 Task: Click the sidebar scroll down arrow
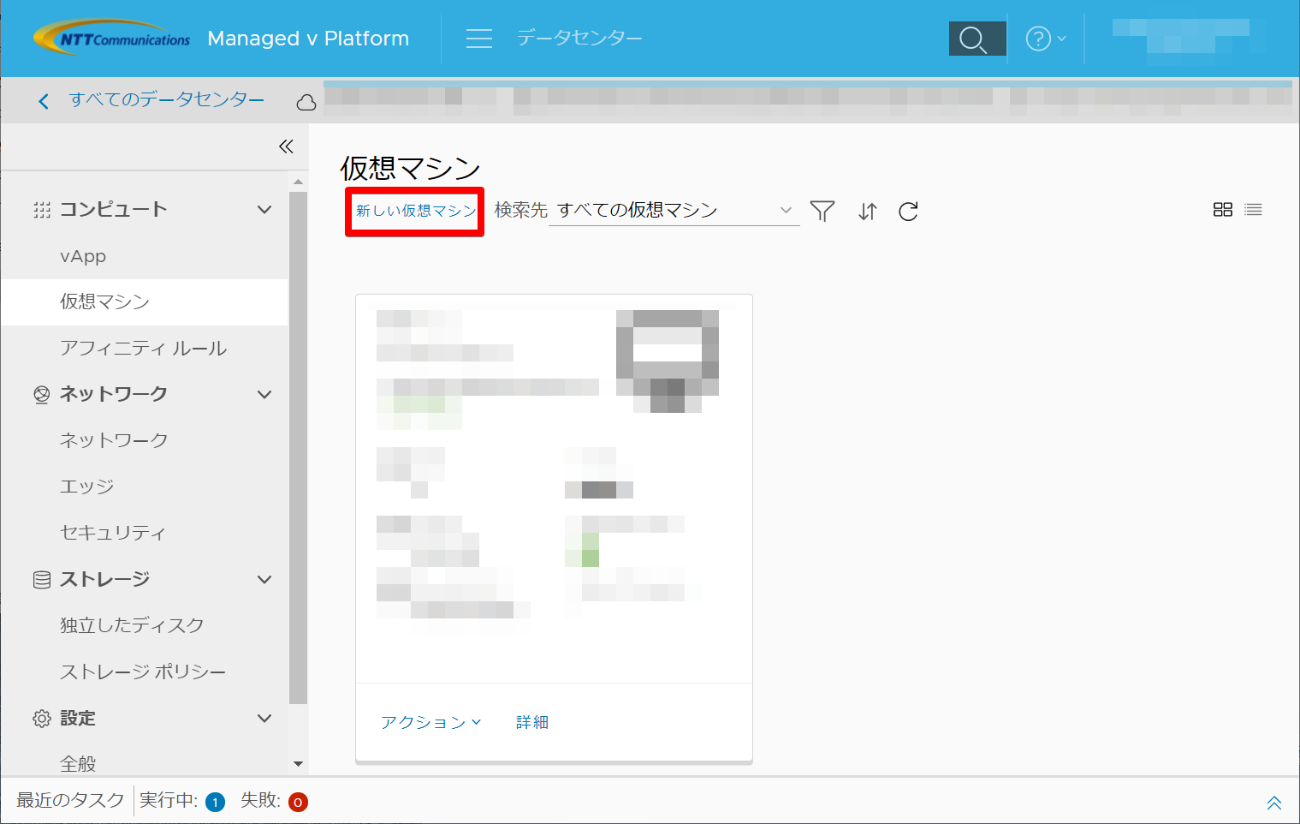tap(298, 764)
